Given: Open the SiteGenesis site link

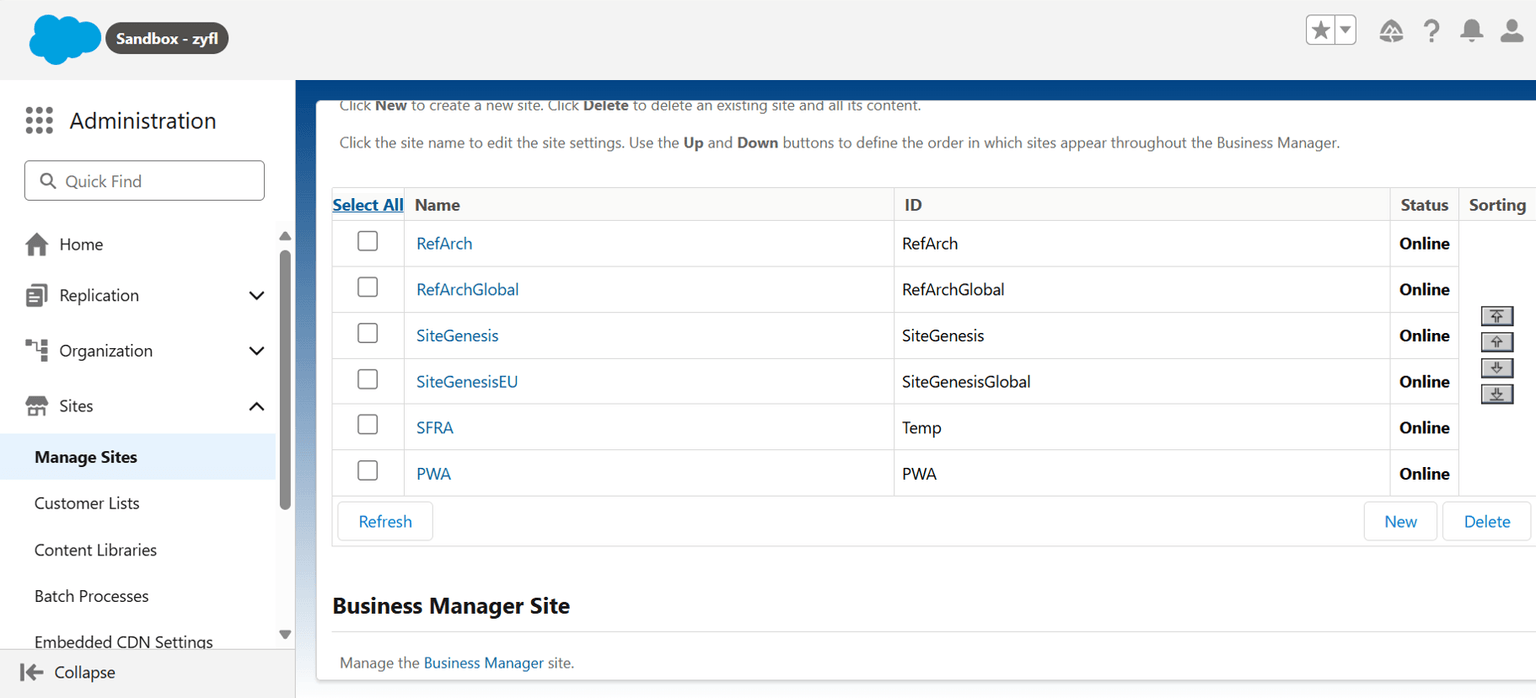Looking at the screenshot, I should pos(457,335).
